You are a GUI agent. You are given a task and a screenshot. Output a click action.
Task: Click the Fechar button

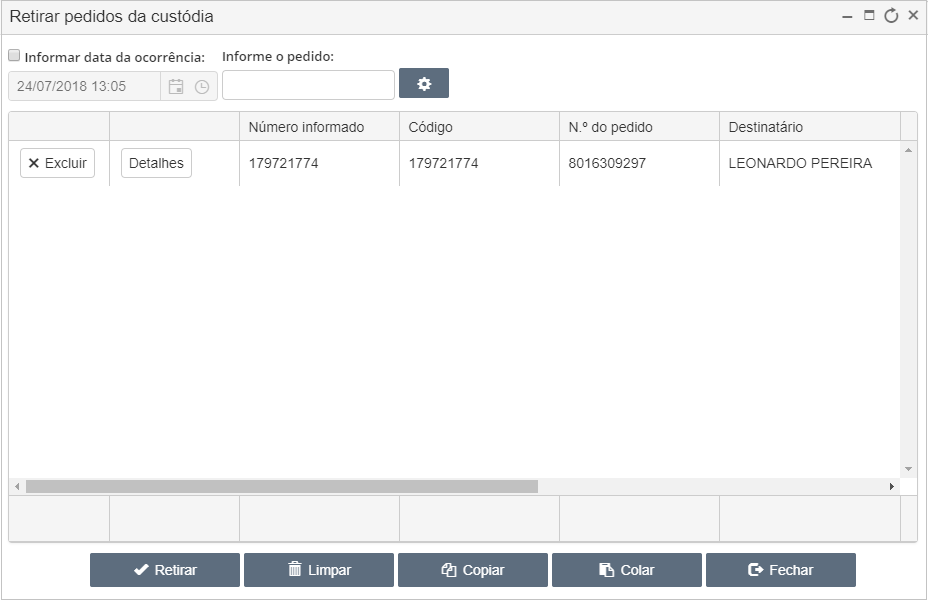(781, 570)
